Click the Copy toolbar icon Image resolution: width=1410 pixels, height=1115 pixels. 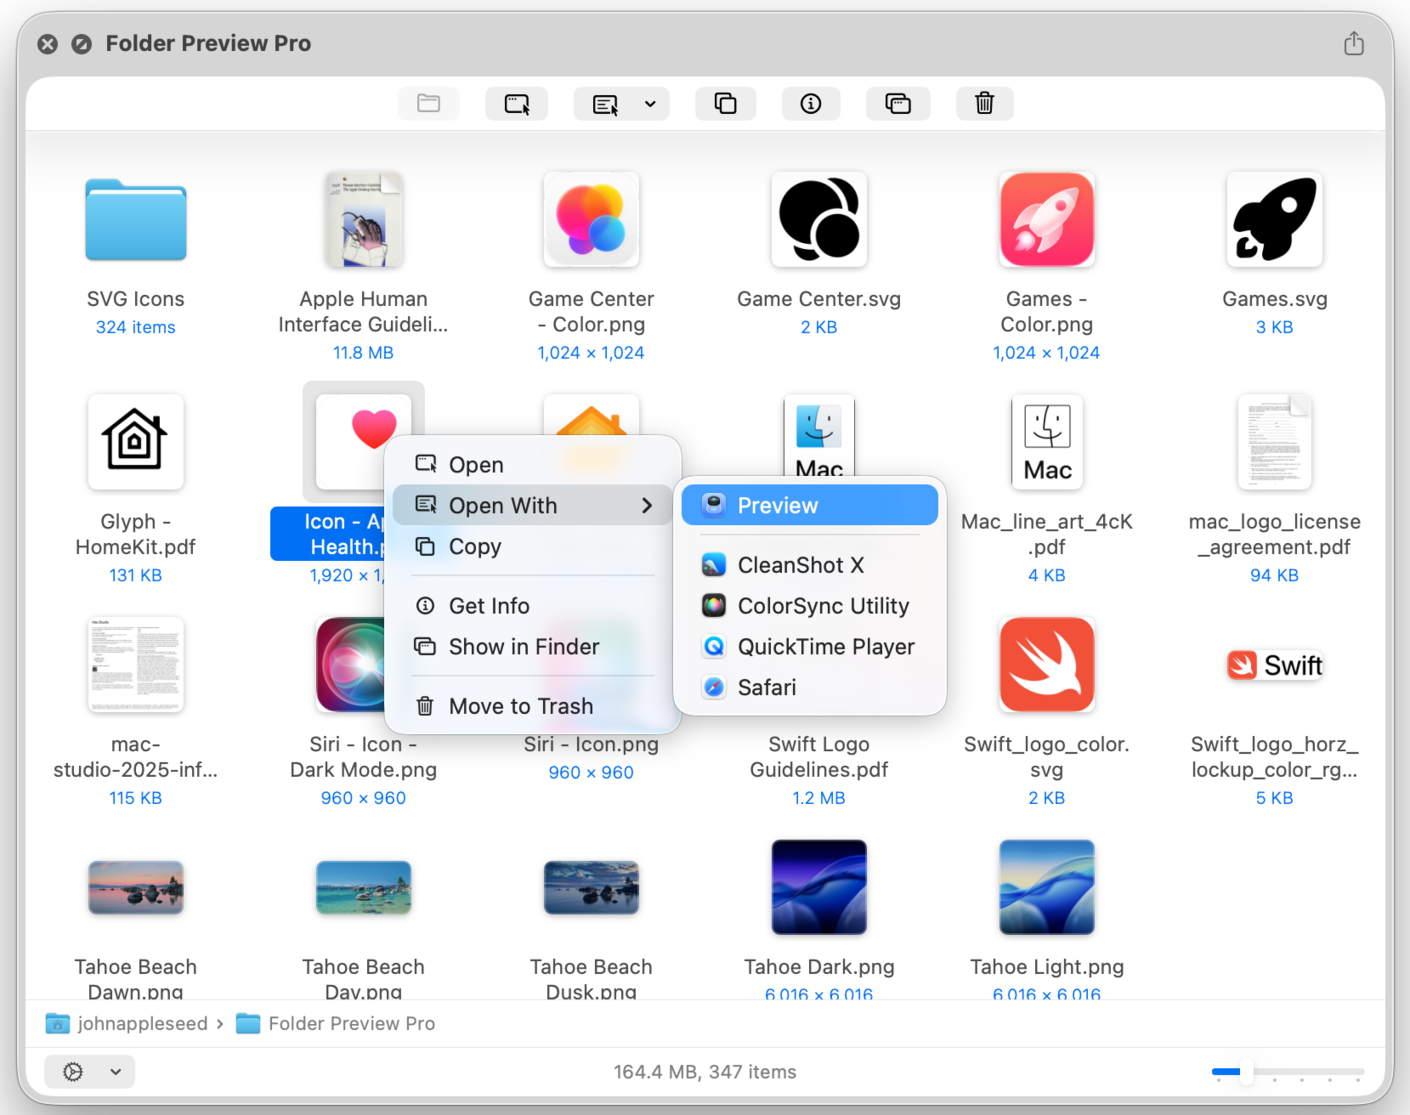coord(725,103)
